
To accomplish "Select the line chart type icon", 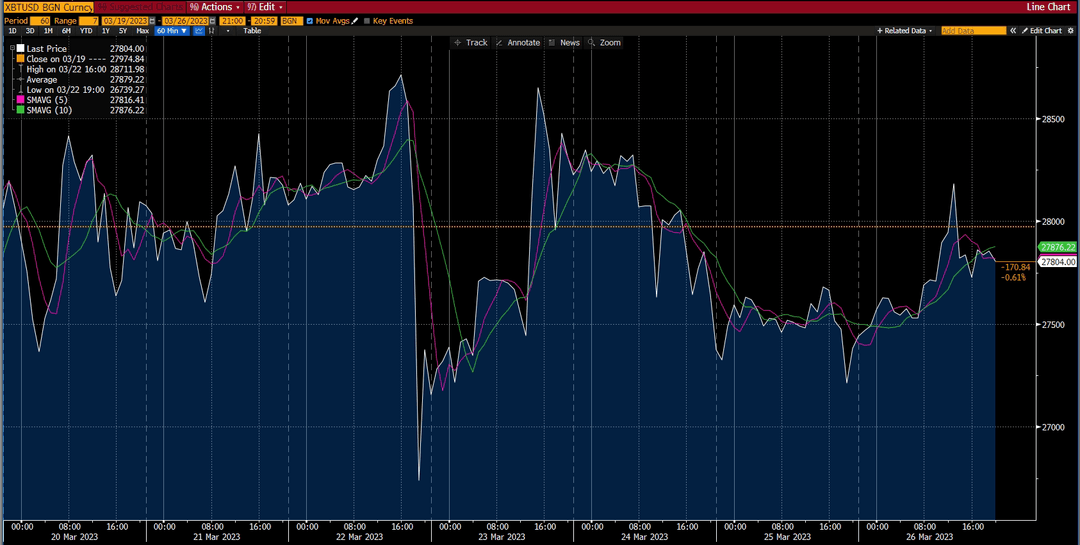I will coord(199,31).
